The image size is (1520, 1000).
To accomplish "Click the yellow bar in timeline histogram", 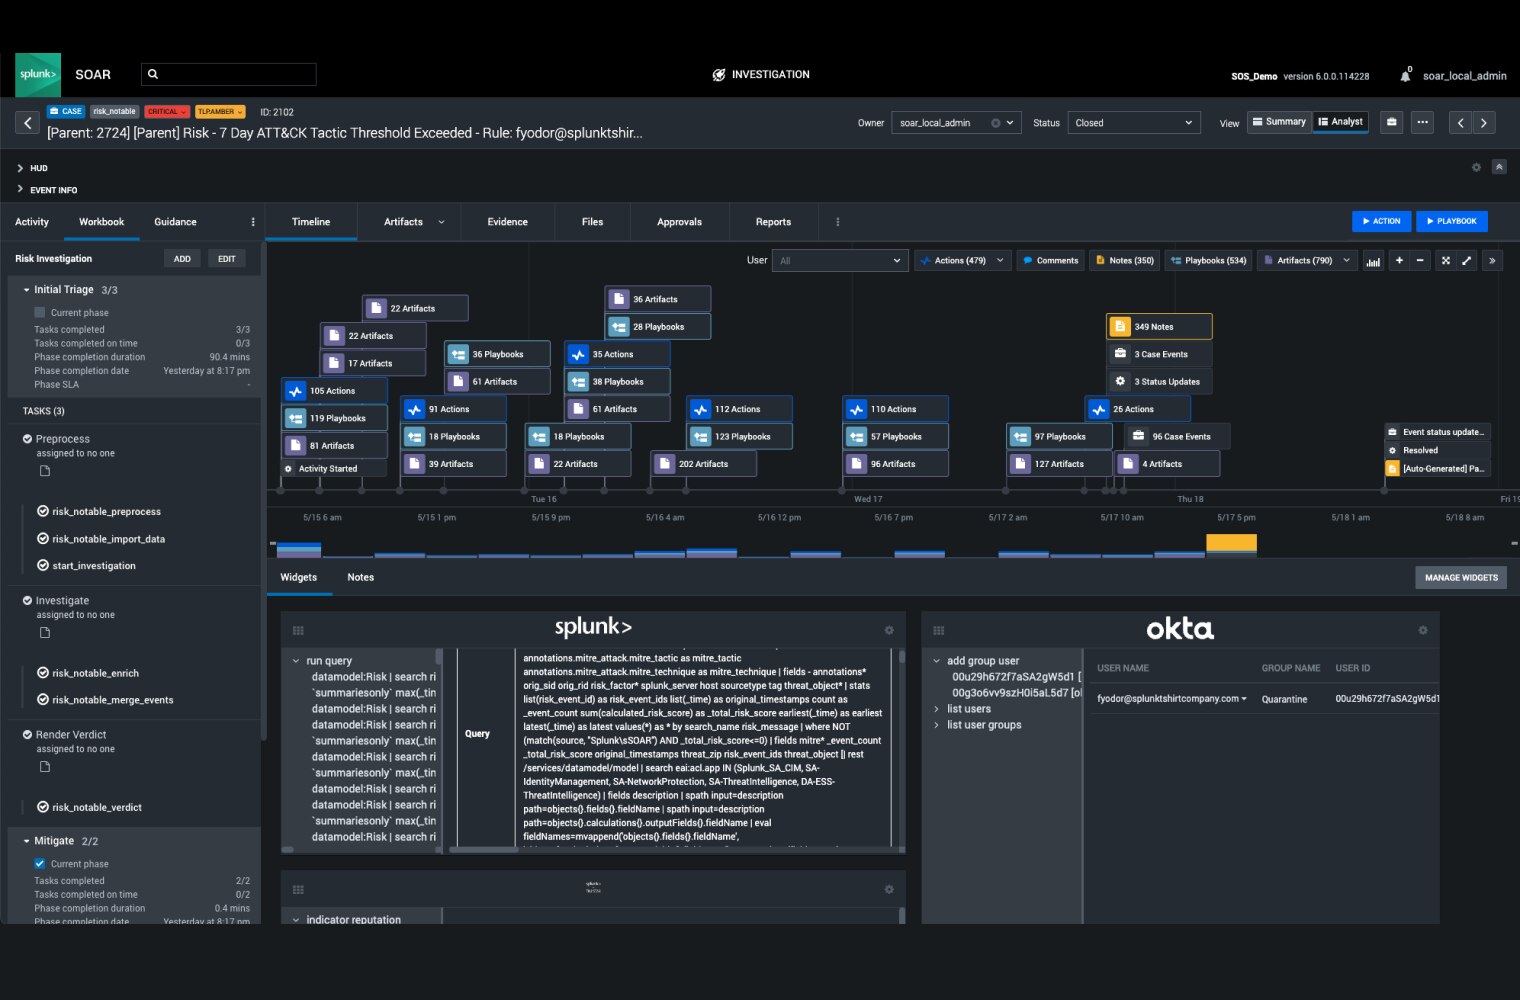I will [1231, 543].
